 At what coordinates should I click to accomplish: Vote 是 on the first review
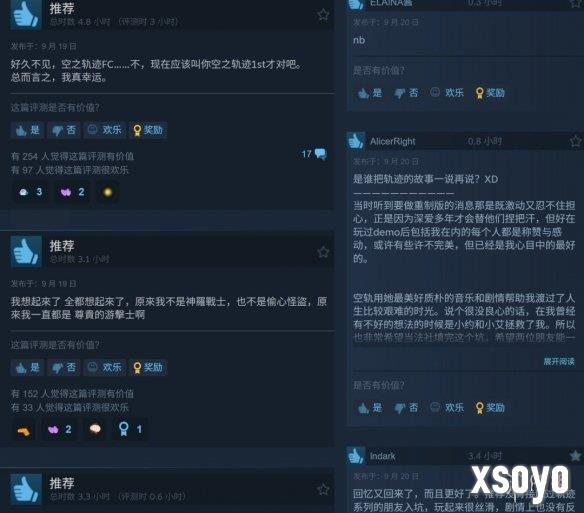tap(28, 130)
